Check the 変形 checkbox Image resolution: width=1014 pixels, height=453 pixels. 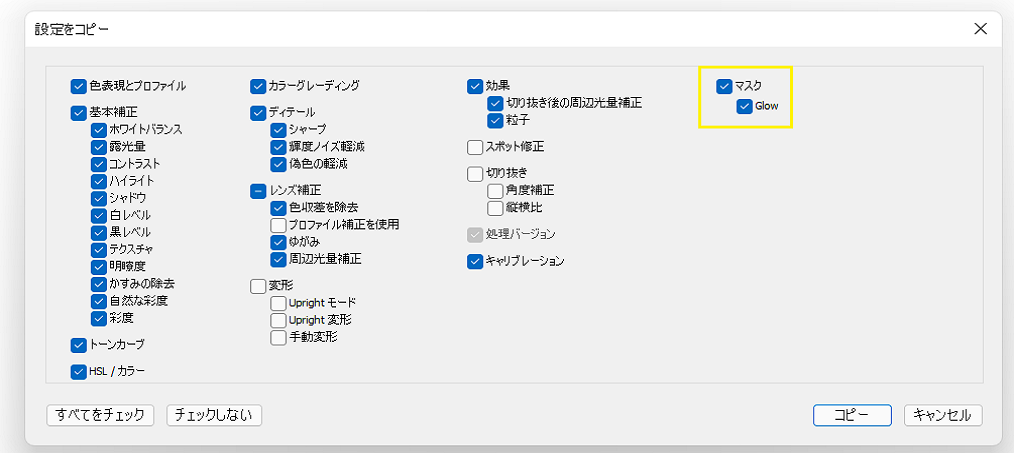pos(257,285)
